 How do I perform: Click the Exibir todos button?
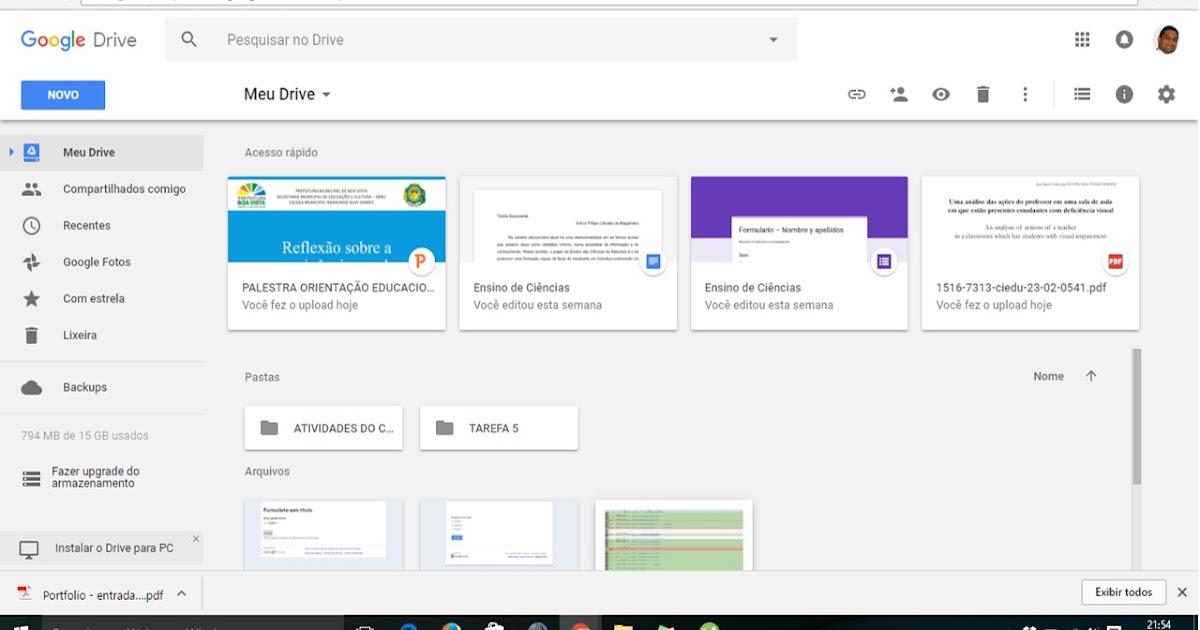(x=1123, y=591)
